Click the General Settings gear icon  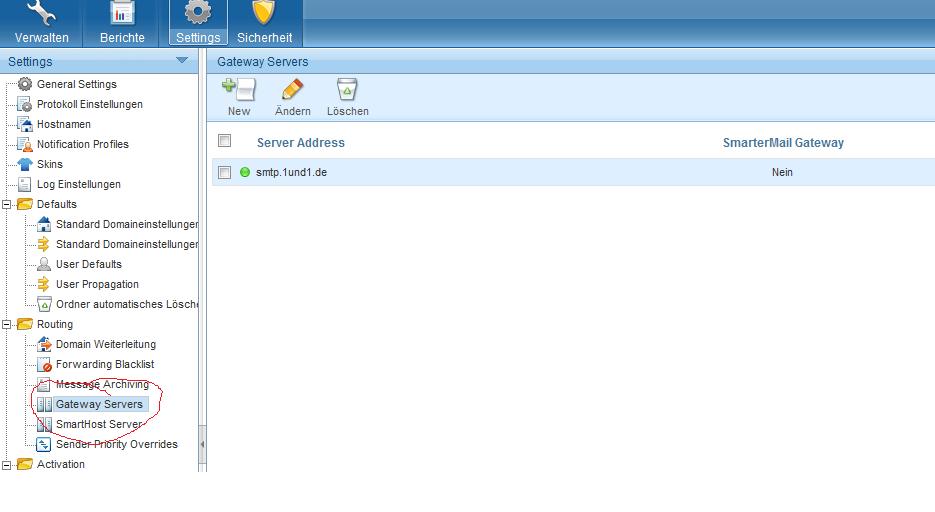click(24, 84)
